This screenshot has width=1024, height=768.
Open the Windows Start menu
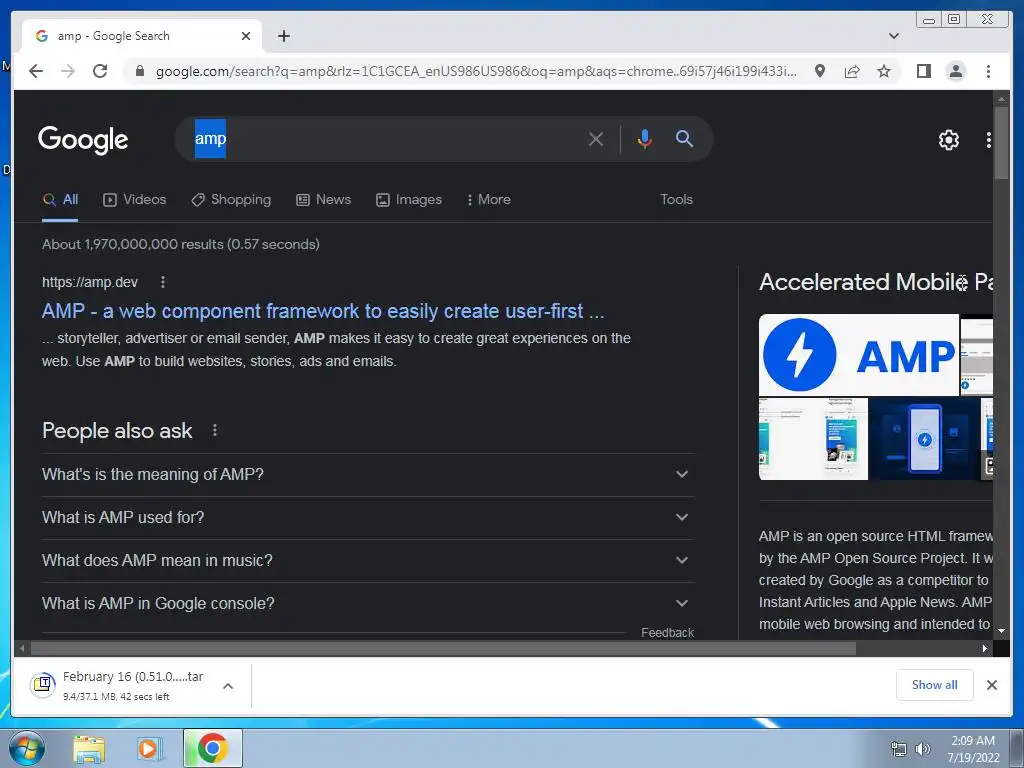26,748
